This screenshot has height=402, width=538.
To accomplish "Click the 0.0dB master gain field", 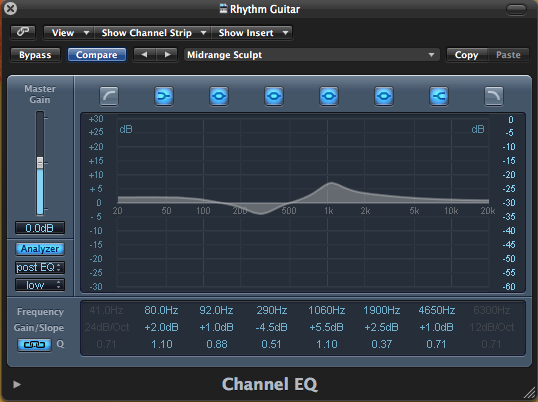I will [40, 228].
